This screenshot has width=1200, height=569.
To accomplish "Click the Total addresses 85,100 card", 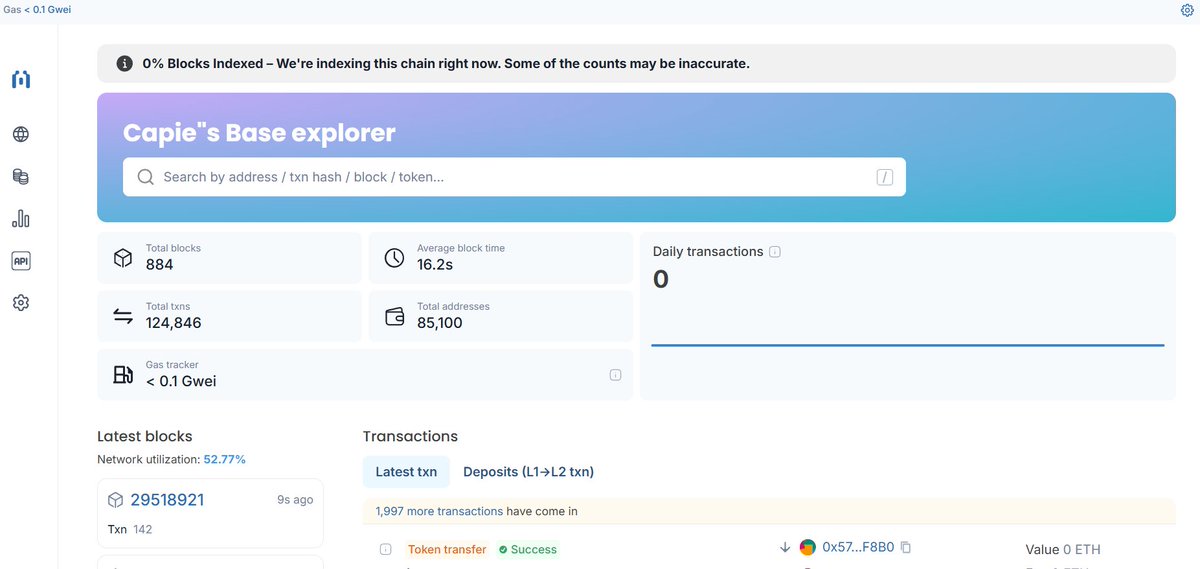I will (501, 316).
